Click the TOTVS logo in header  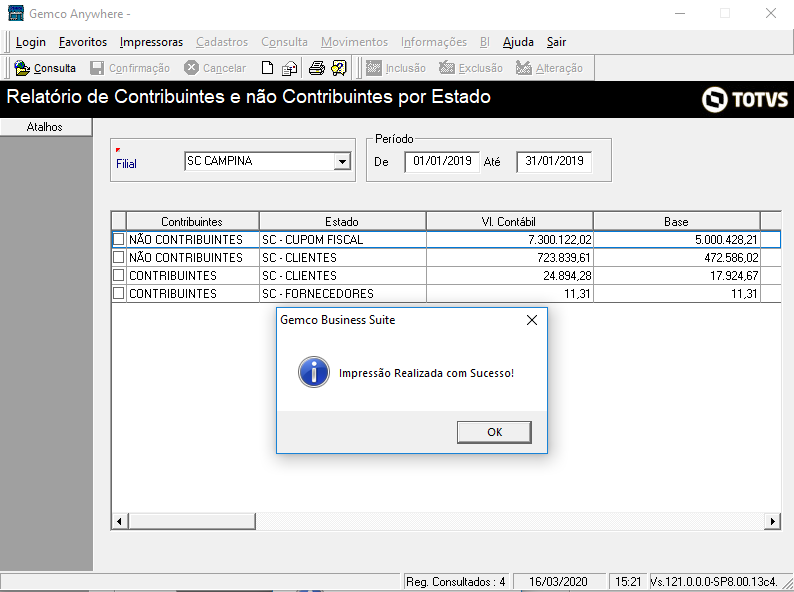pos(745,99)
